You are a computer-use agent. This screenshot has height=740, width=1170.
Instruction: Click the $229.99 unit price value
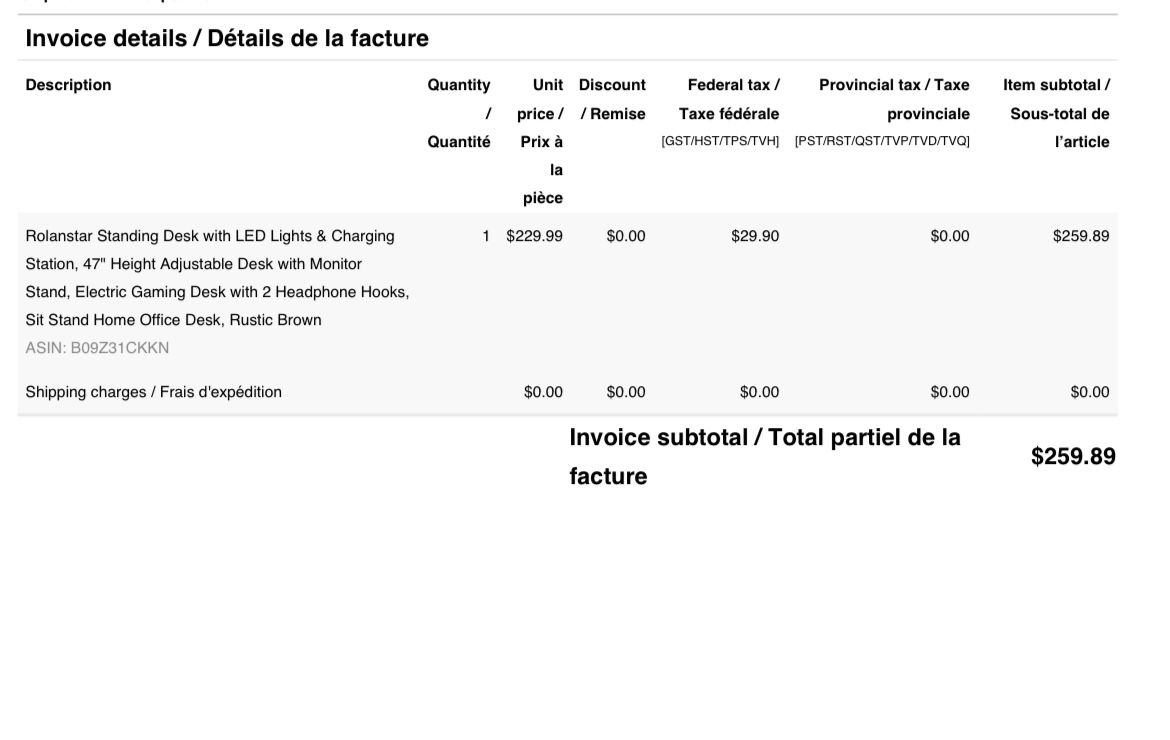(x=534, y=237)
